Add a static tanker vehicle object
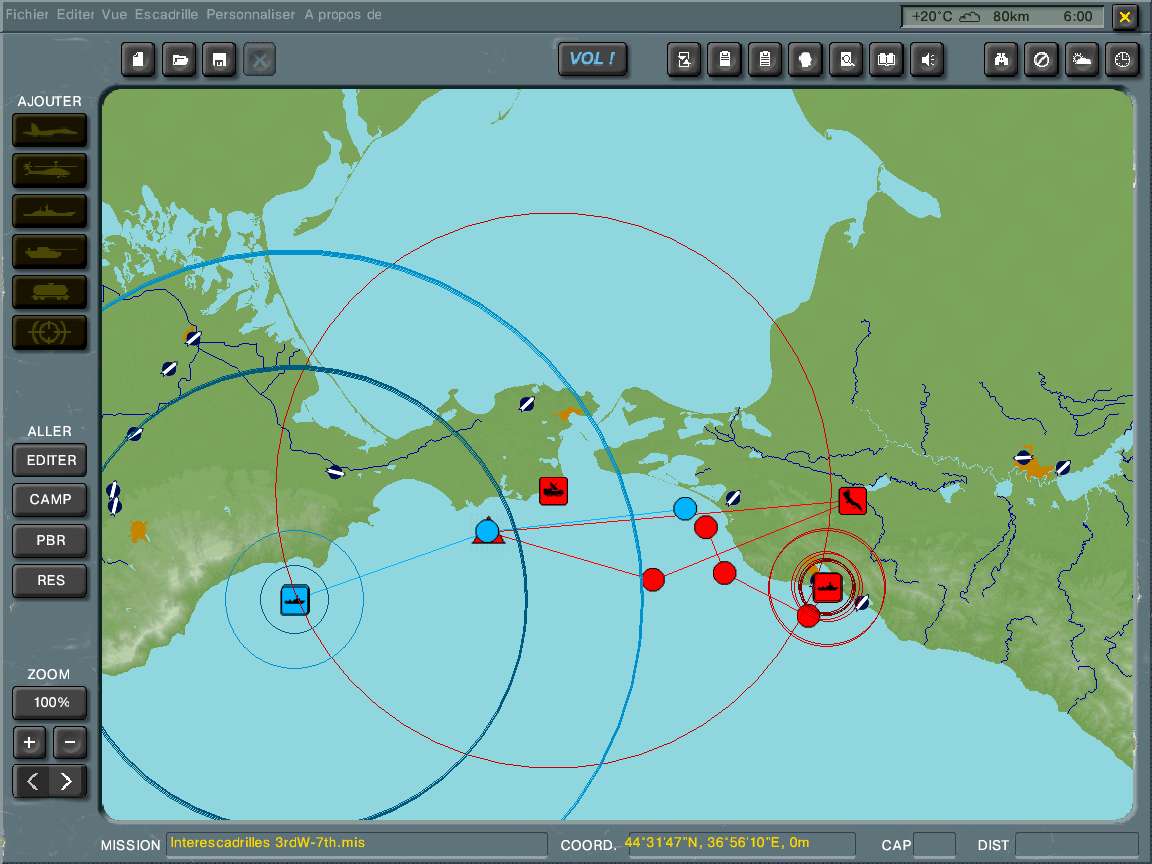This screenshot has height=864, width=1152. pos(50,292)
